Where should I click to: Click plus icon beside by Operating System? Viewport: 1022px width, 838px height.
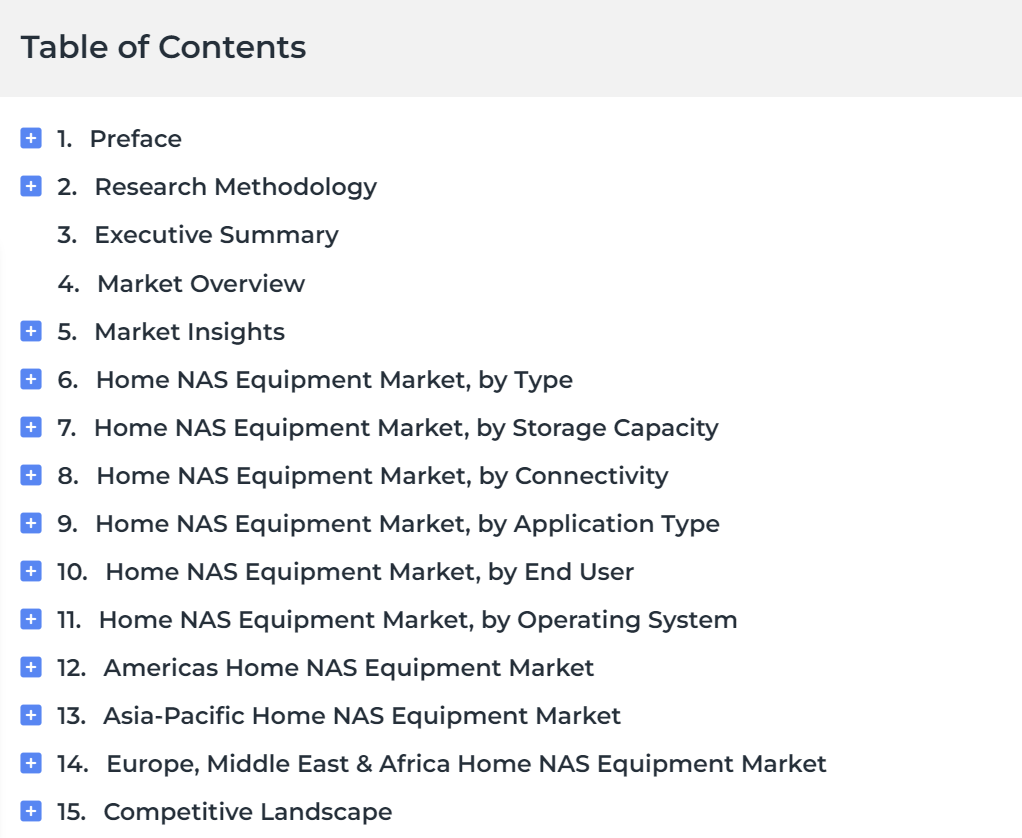pyautogui.click(x=31, y=619)
